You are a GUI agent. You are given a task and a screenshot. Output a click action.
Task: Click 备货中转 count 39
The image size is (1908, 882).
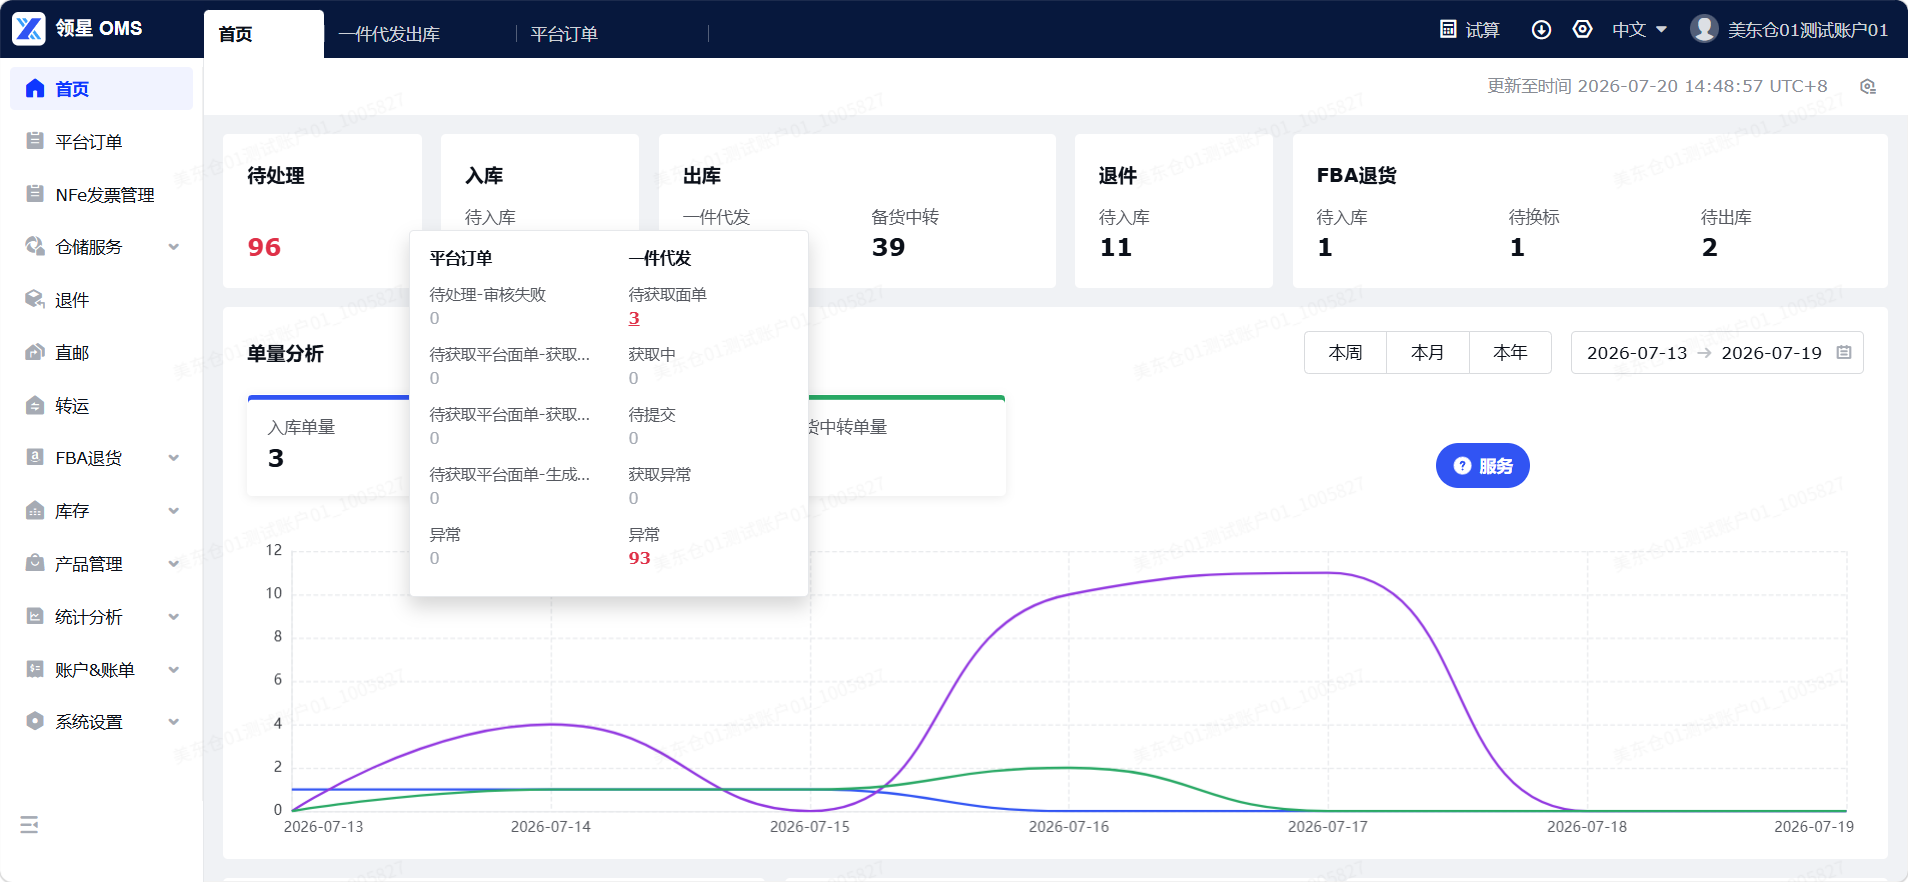coord(888,247)
